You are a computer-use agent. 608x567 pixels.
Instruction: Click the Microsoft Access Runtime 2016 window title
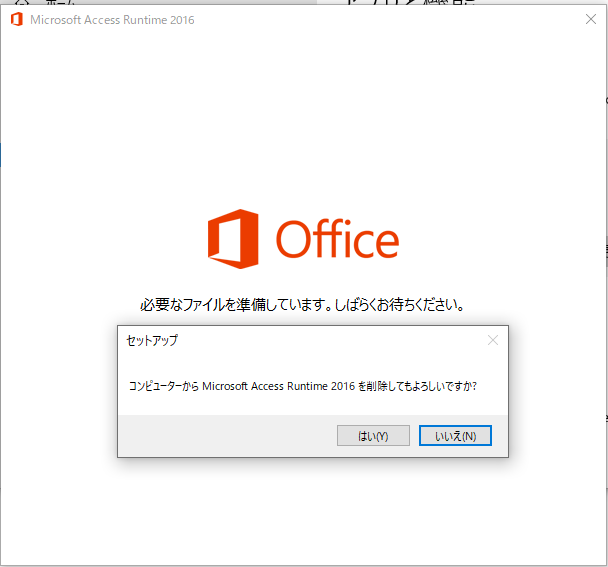coord(113,20)
